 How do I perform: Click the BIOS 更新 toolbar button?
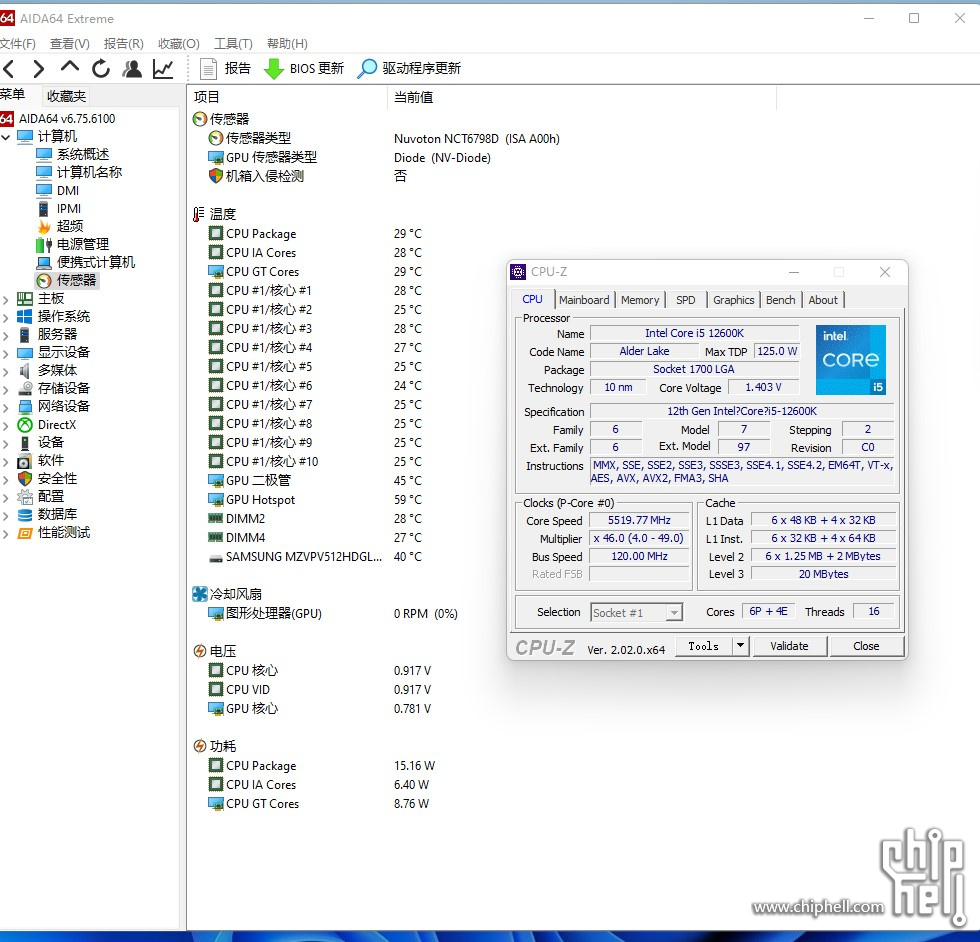[x=304, y=68]
